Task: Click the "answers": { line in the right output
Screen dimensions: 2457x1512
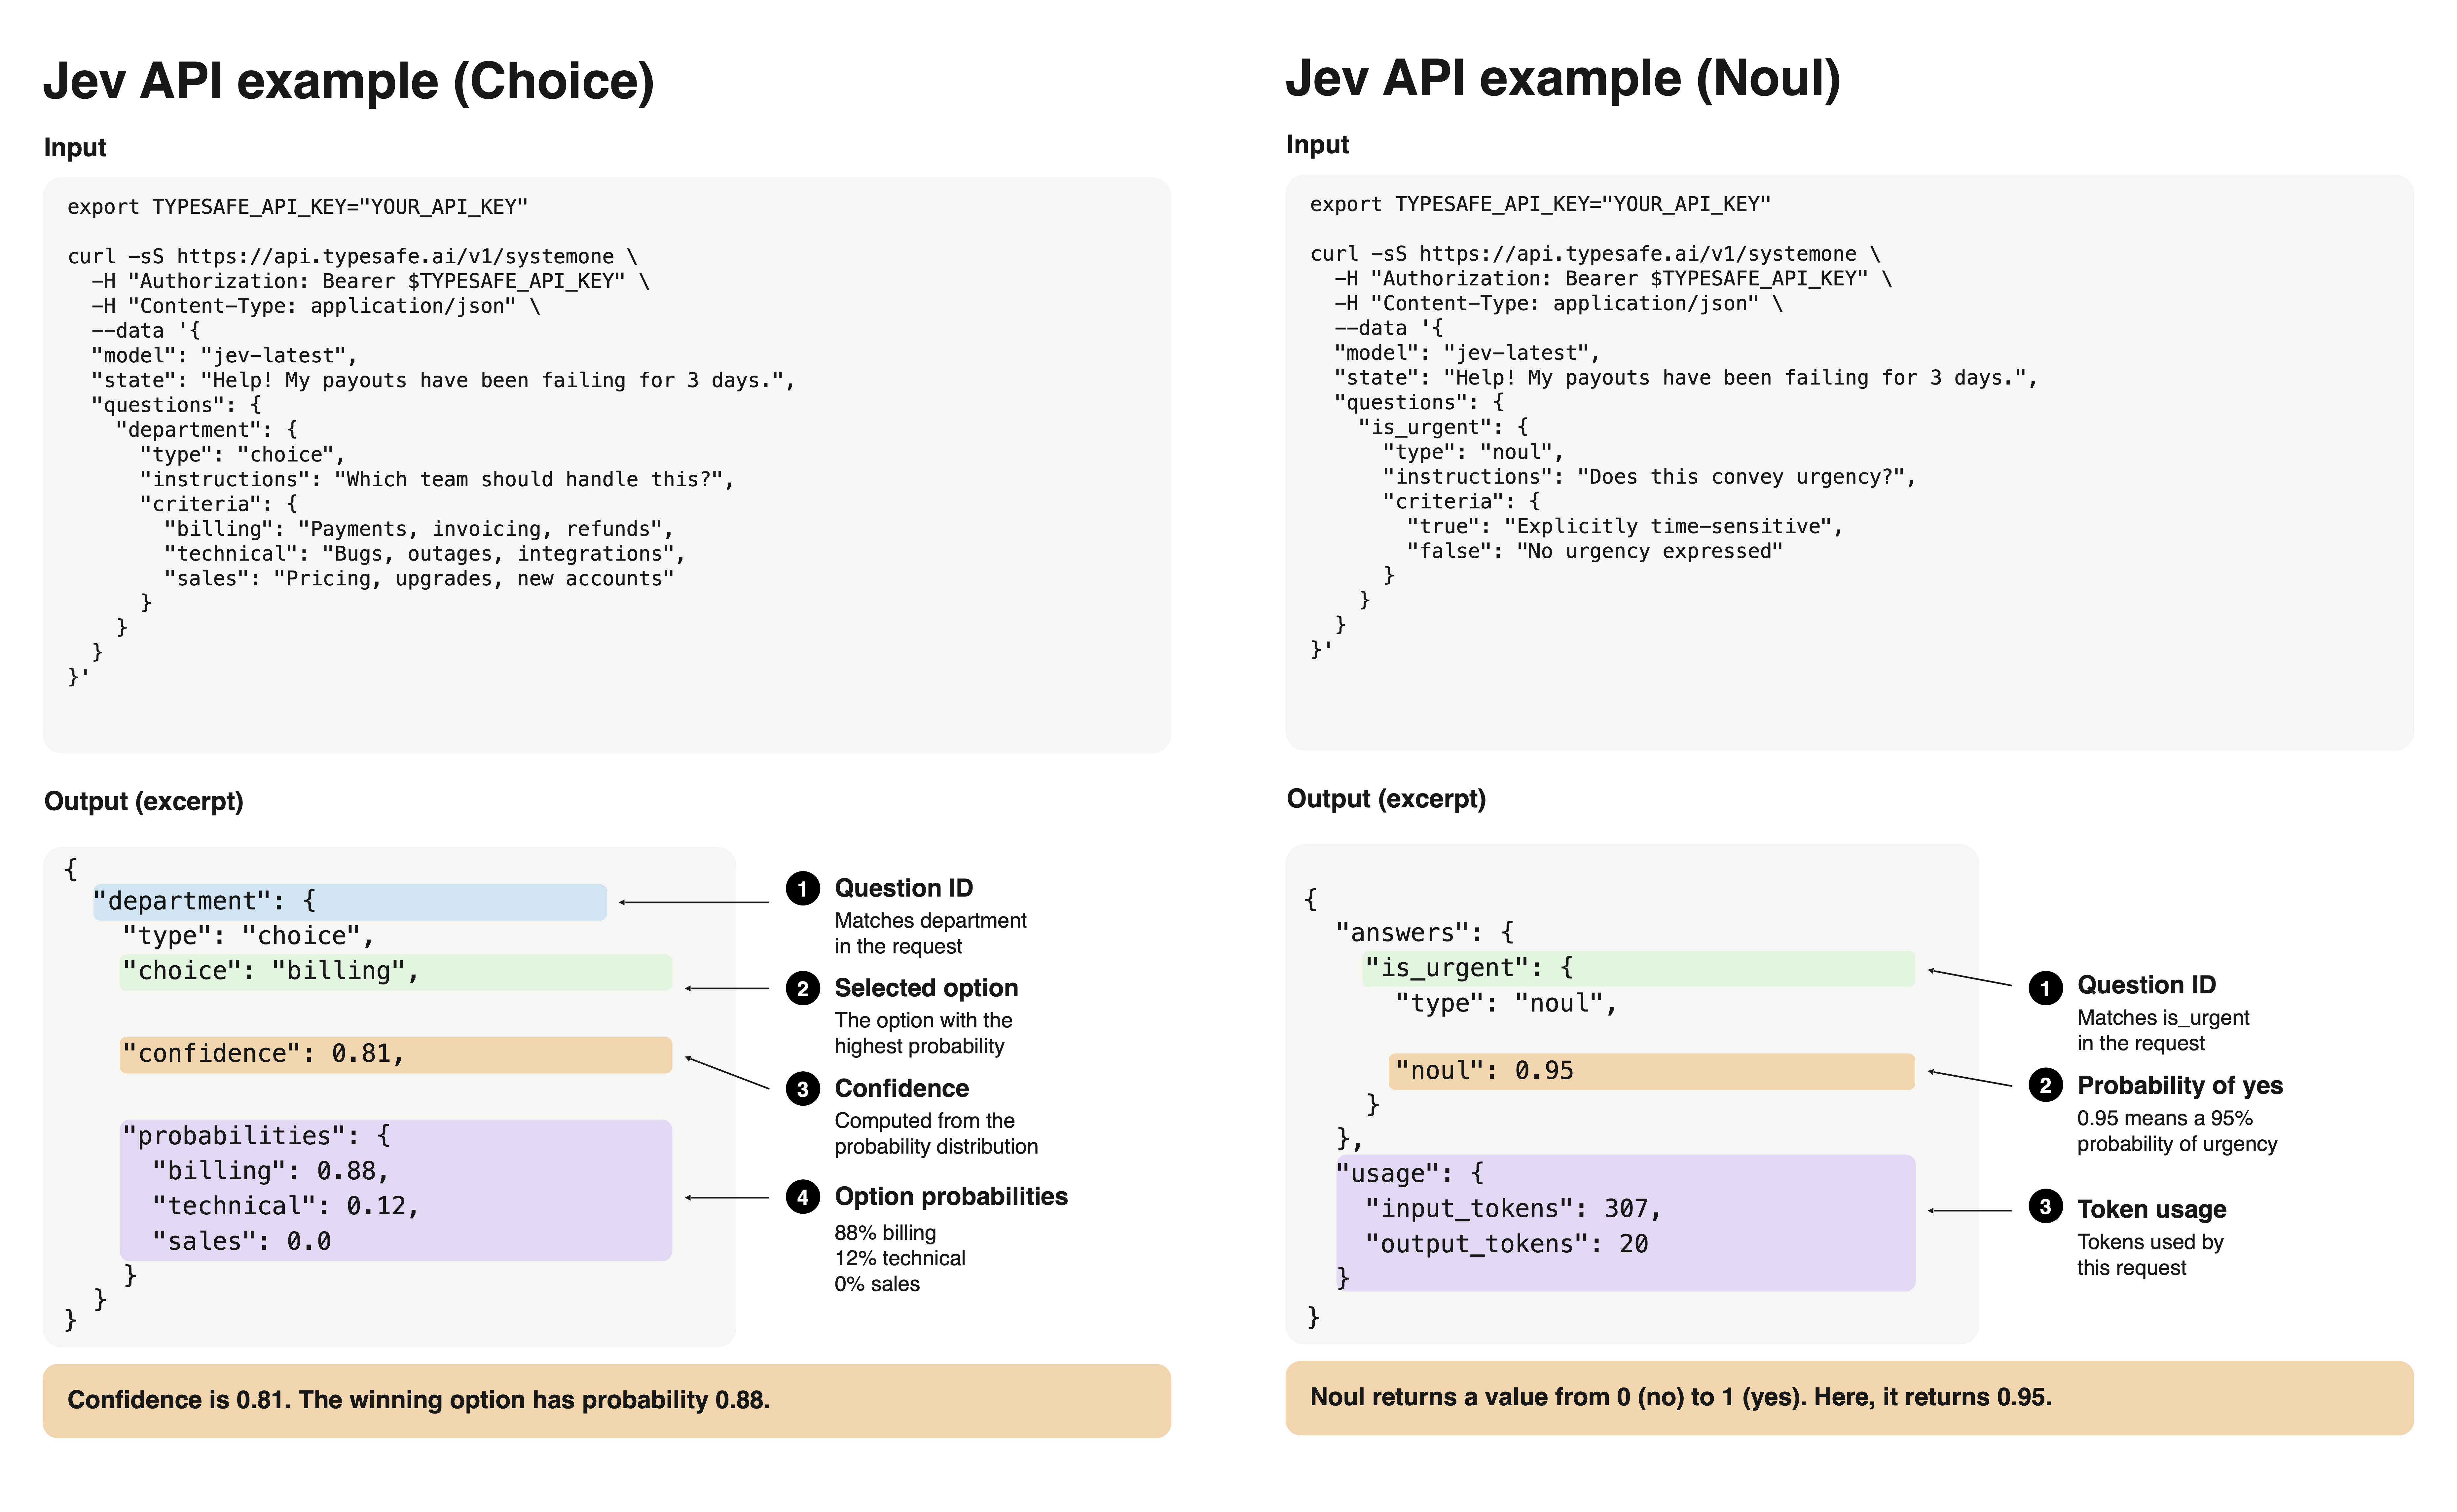Action: pyautogui.click(x=1425, y=933)
